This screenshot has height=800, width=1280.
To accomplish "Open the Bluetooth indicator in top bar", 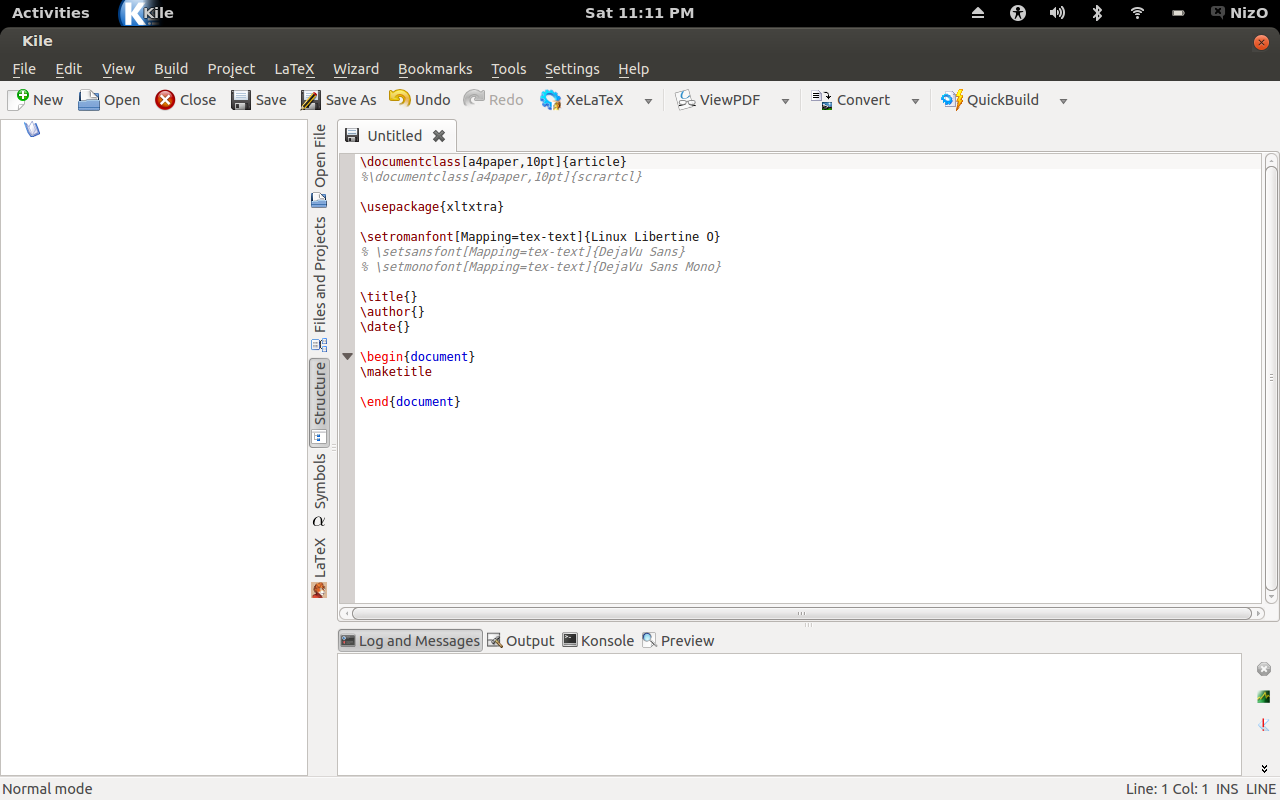I will click(x=1097, y=13).
